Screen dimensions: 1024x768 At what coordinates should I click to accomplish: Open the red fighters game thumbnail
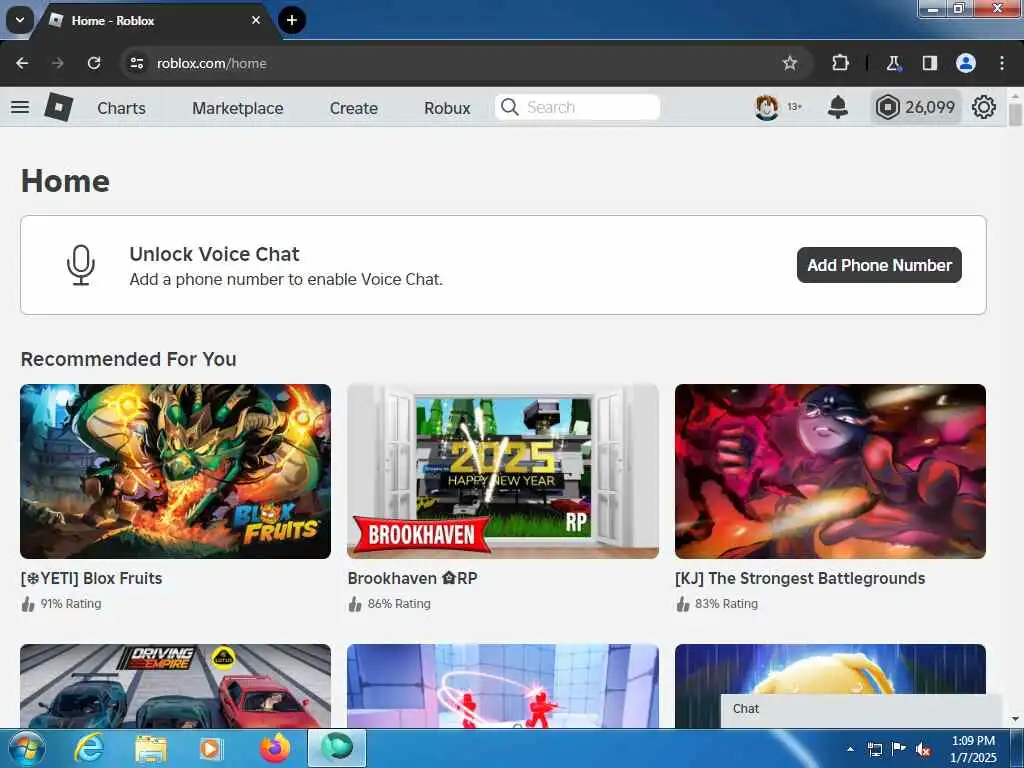(x=503, y=686)
